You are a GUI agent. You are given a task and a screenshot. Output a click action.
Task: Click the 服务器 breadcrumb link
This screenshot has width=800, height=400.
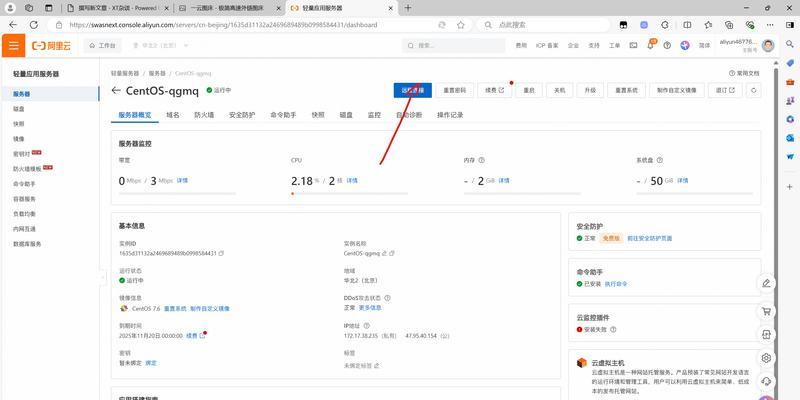(157, 73)
